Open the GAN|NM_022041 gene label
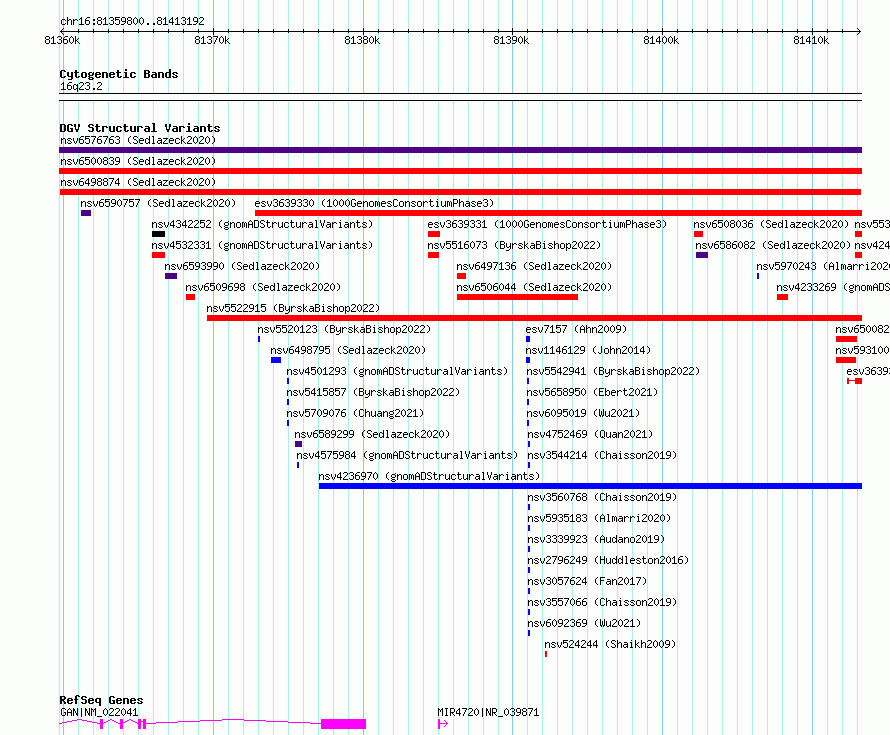 point(99,712)
